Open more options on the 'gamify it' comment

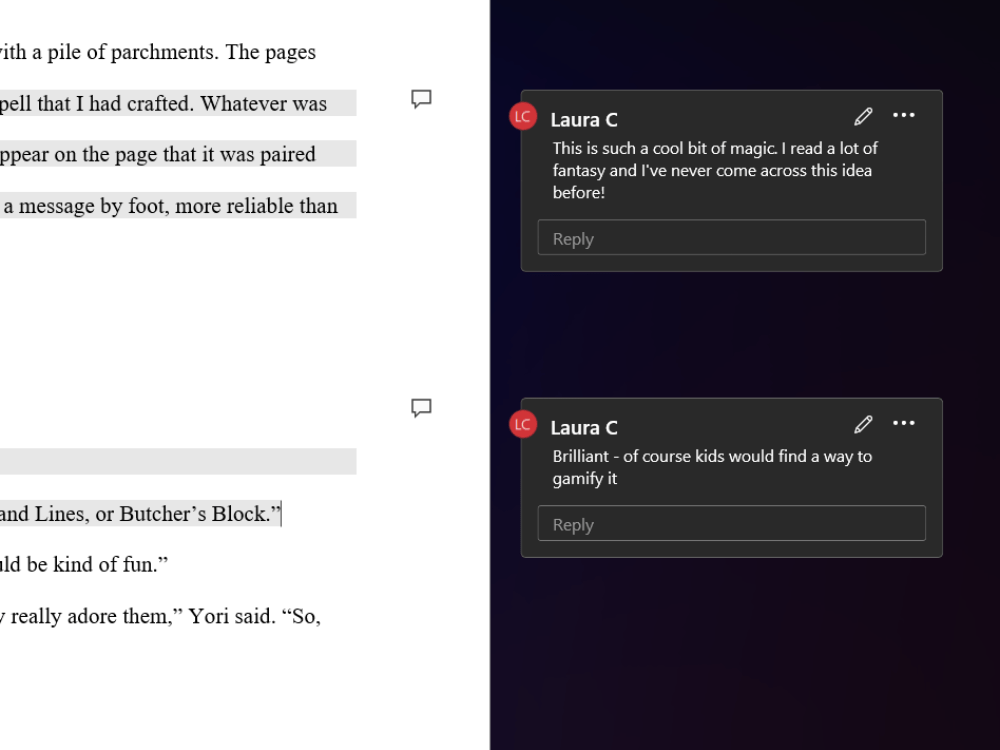click(x=904, y=423)
